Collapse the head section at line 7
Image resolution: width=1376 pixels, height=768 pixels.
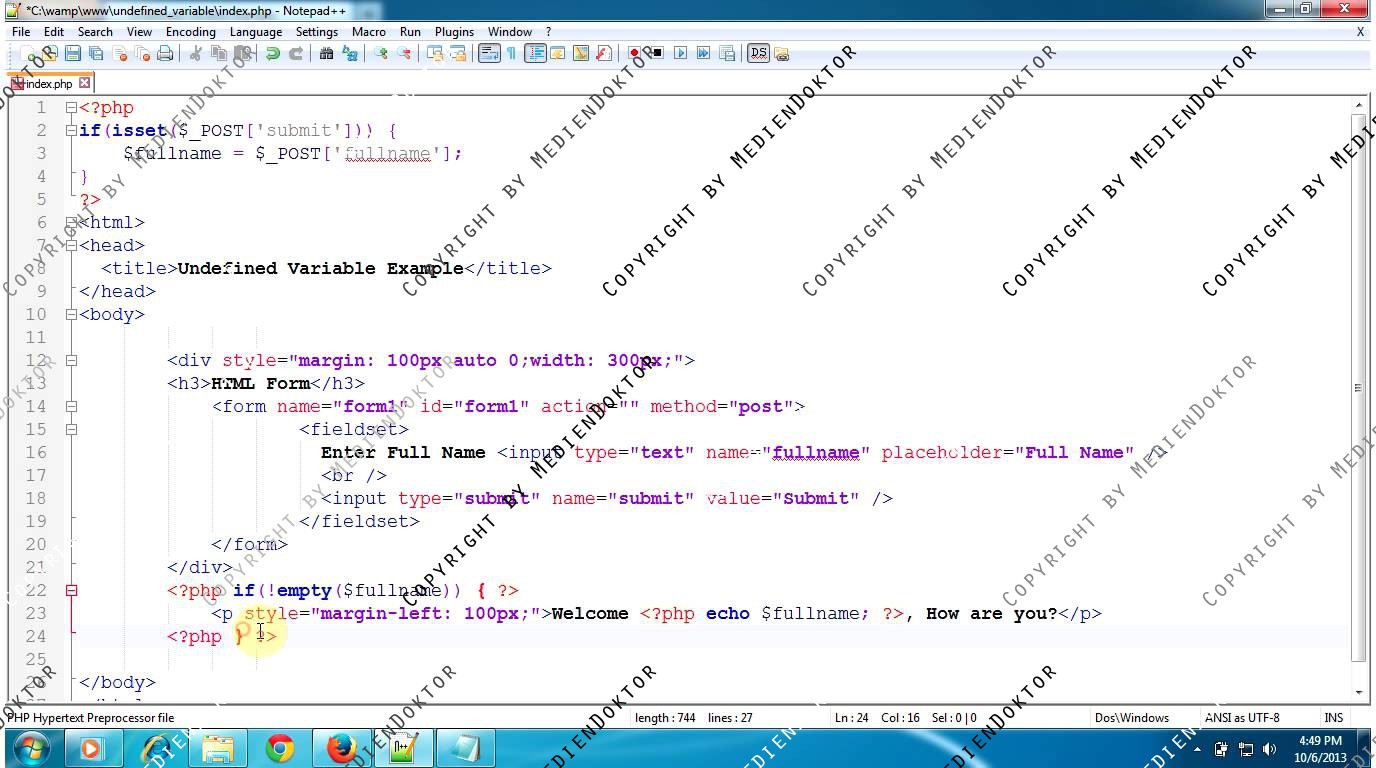click(71, 245)
